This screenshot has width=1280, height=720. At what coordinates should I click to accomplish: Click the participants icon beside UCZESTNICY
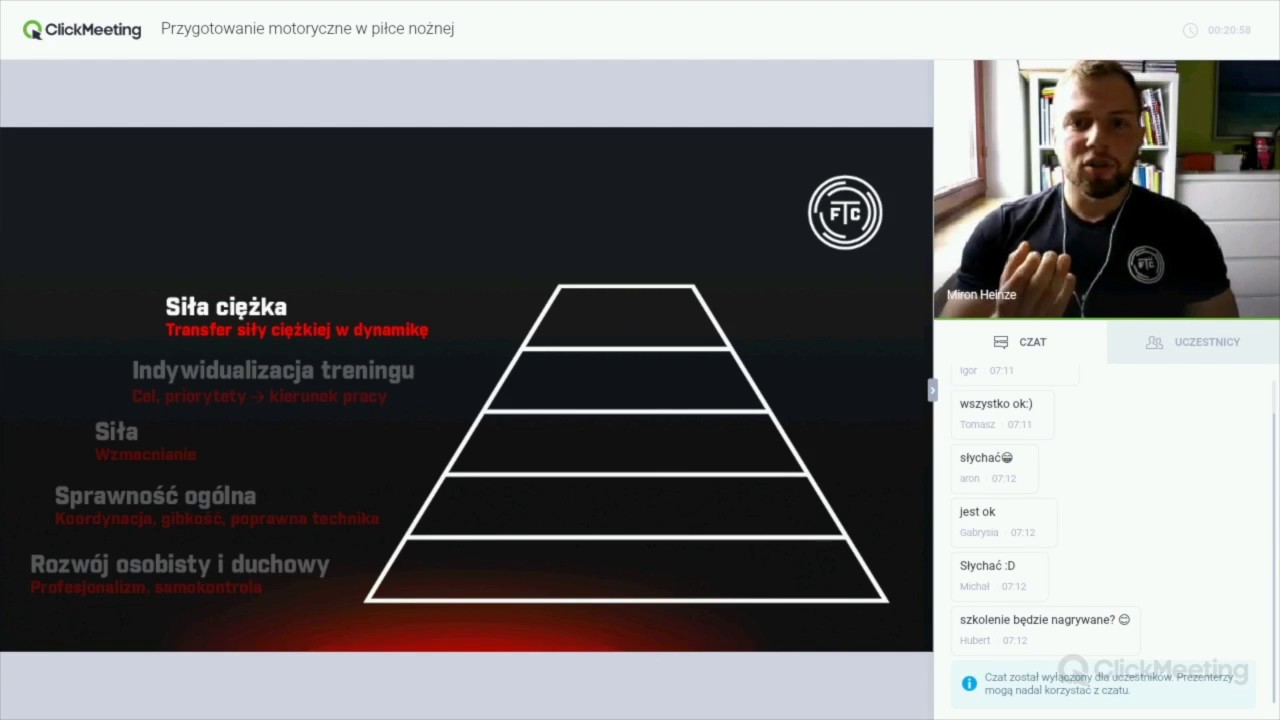(x=1154, y=342)
